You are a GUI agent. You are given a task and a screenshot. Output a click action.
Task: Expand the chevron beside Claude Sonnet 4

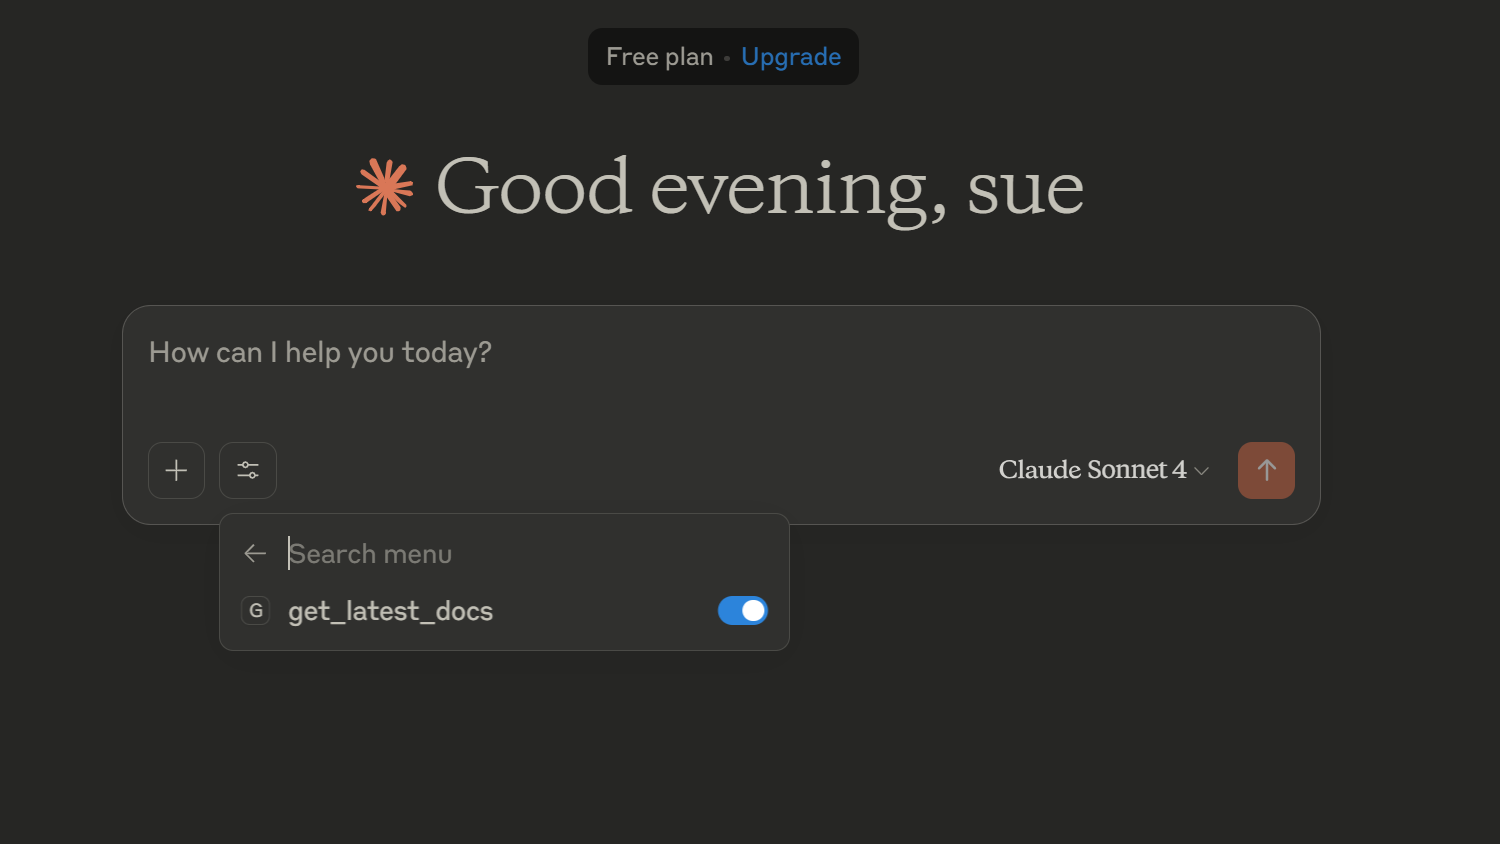(1201, 470)
